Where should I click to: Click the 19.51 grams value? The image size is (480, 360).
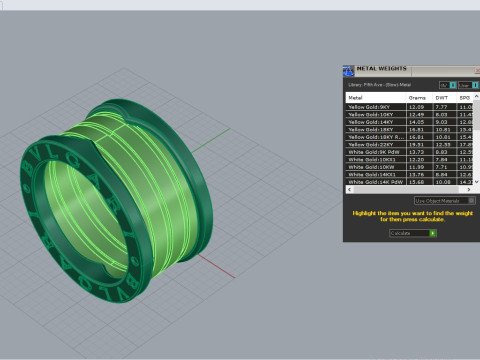coord(416,144)
